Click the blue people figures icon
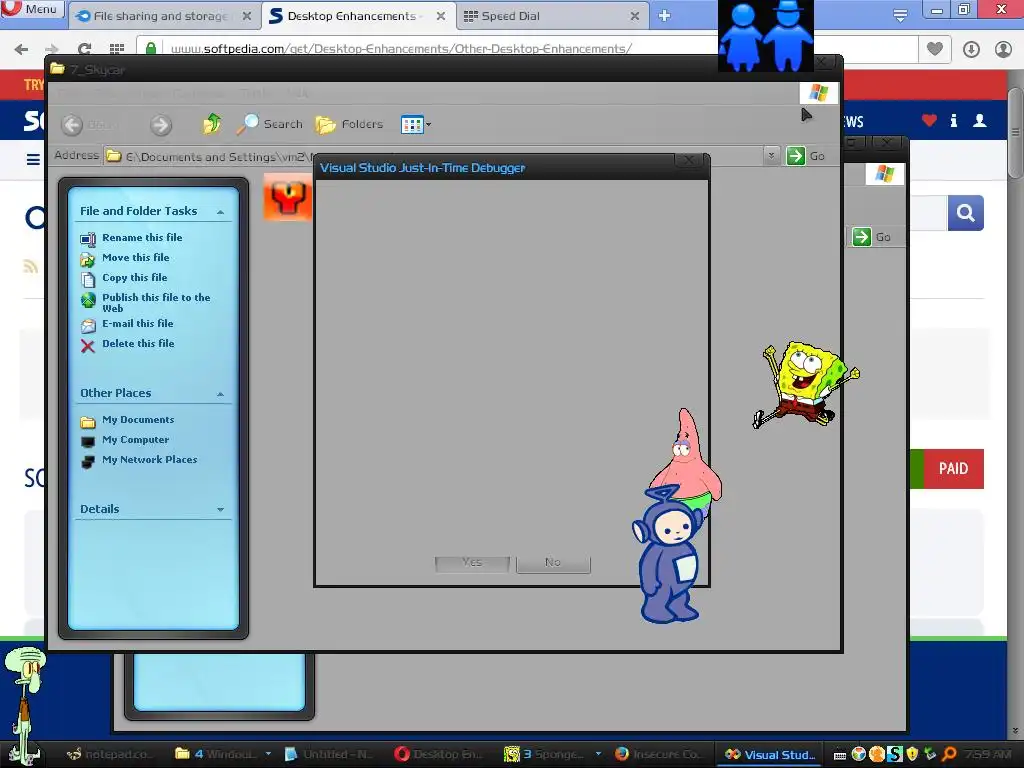The height and width of the screenshot is (768, 1024). [x=766, y=36]
